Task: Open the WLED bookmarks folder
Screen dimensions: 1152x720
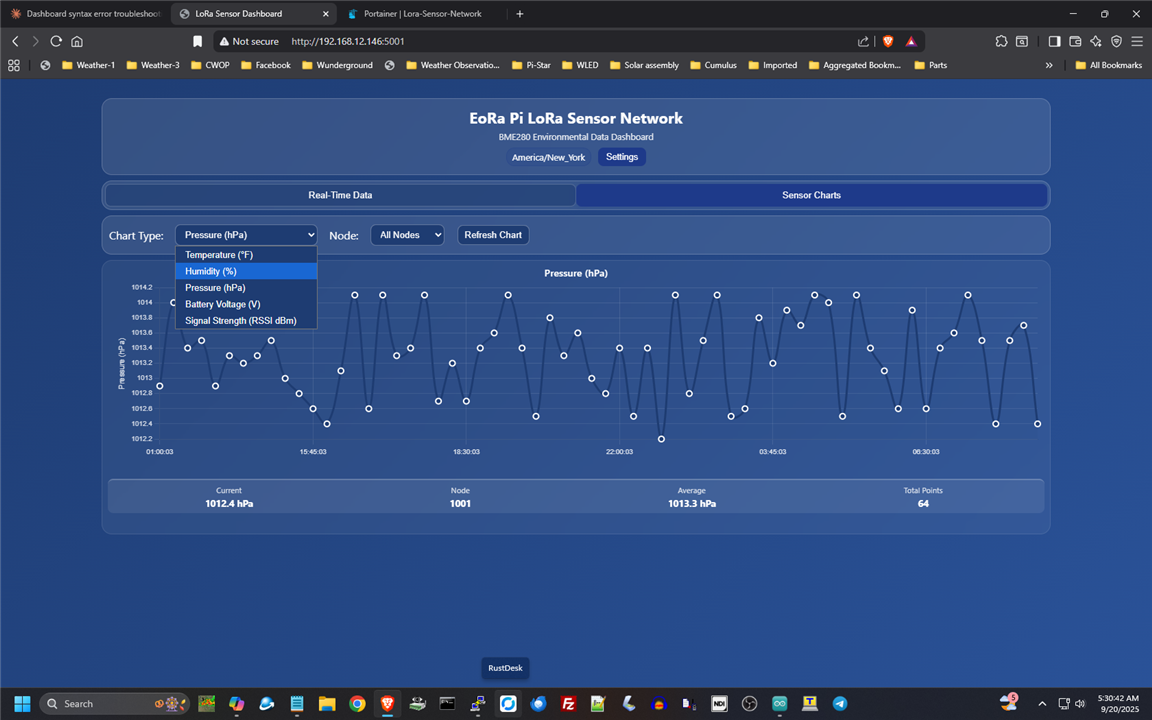Action: (580, 65)
